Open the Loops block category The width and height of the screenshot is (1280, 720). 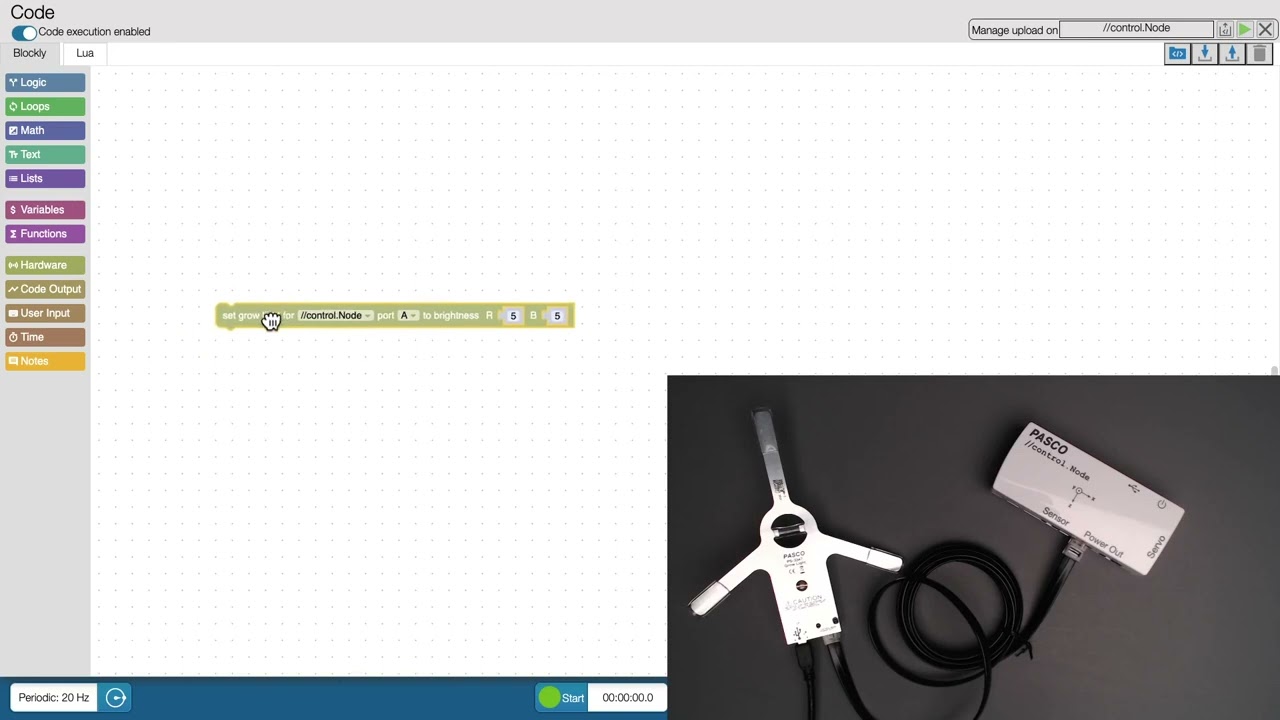point(45,107)
